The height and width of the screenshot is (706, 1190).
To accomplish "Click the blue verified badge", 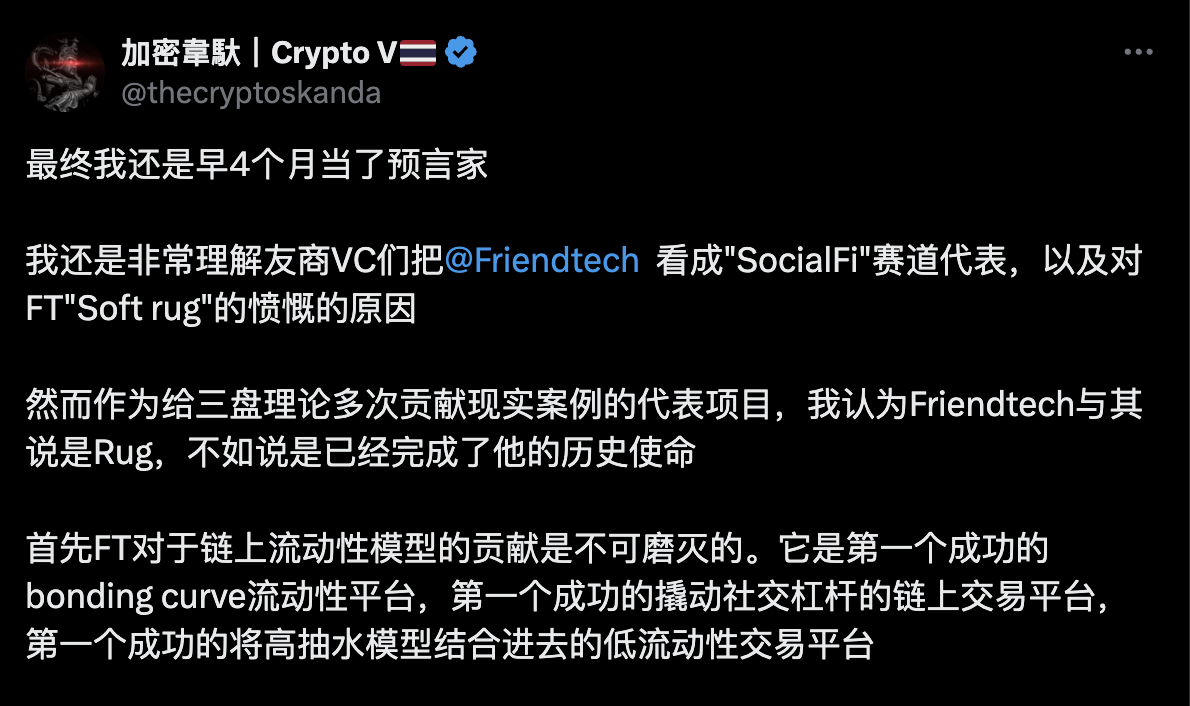I will 460,53.
